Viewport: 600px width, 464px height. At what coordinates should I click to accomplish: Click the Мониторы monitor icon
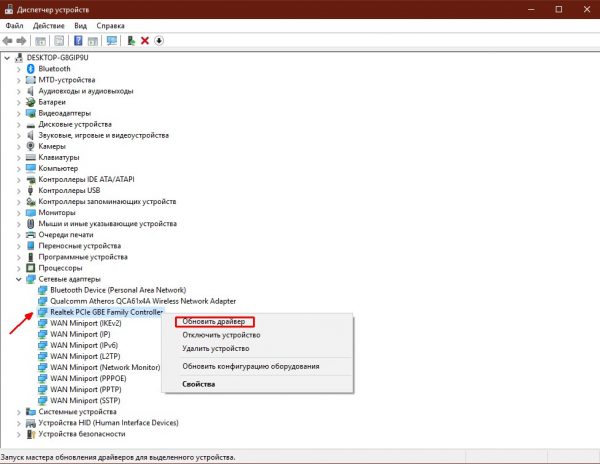coord(31,213)
